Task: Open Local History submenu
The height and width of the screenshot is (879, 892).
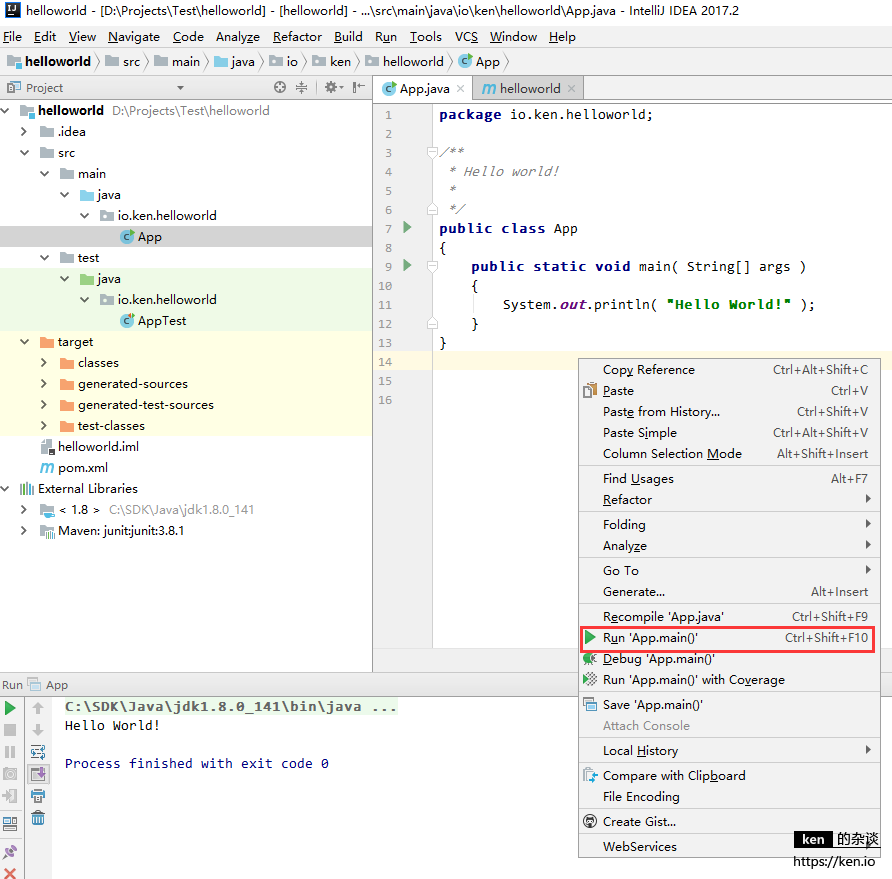Action: click(729, 751)
